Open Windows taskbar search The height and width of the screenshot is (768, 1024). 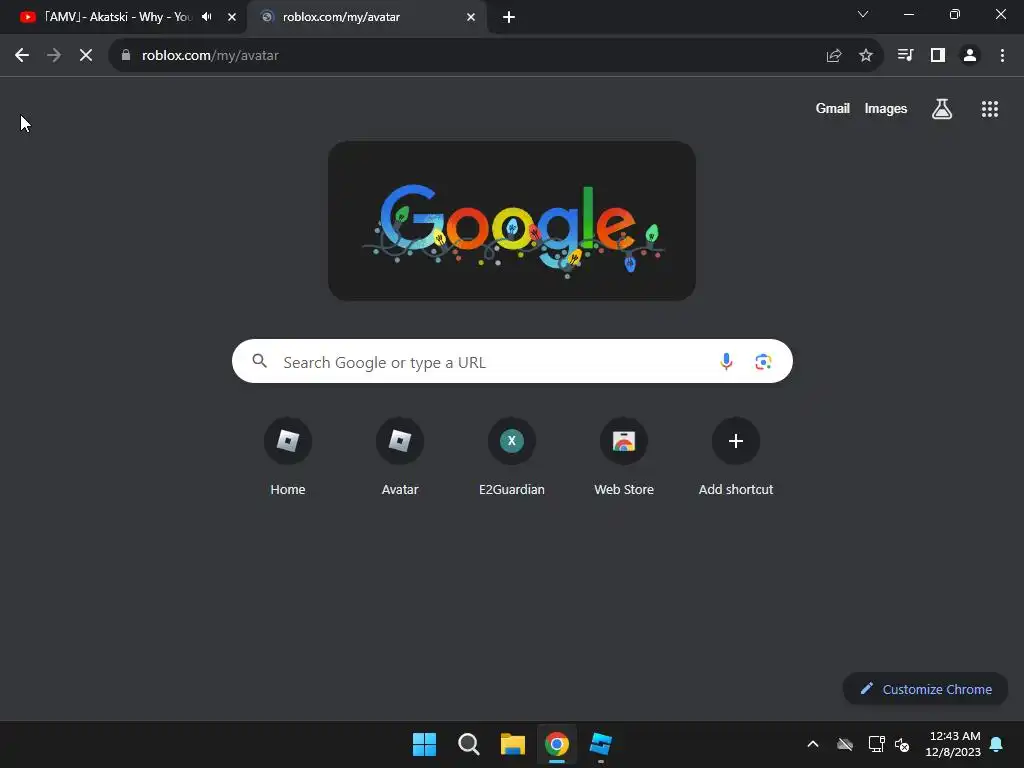468,744
